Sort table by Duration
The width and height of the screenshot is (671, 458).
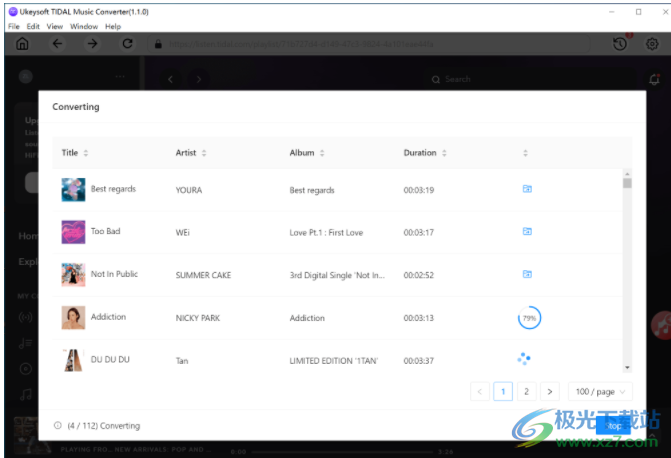tap(444, 153)
